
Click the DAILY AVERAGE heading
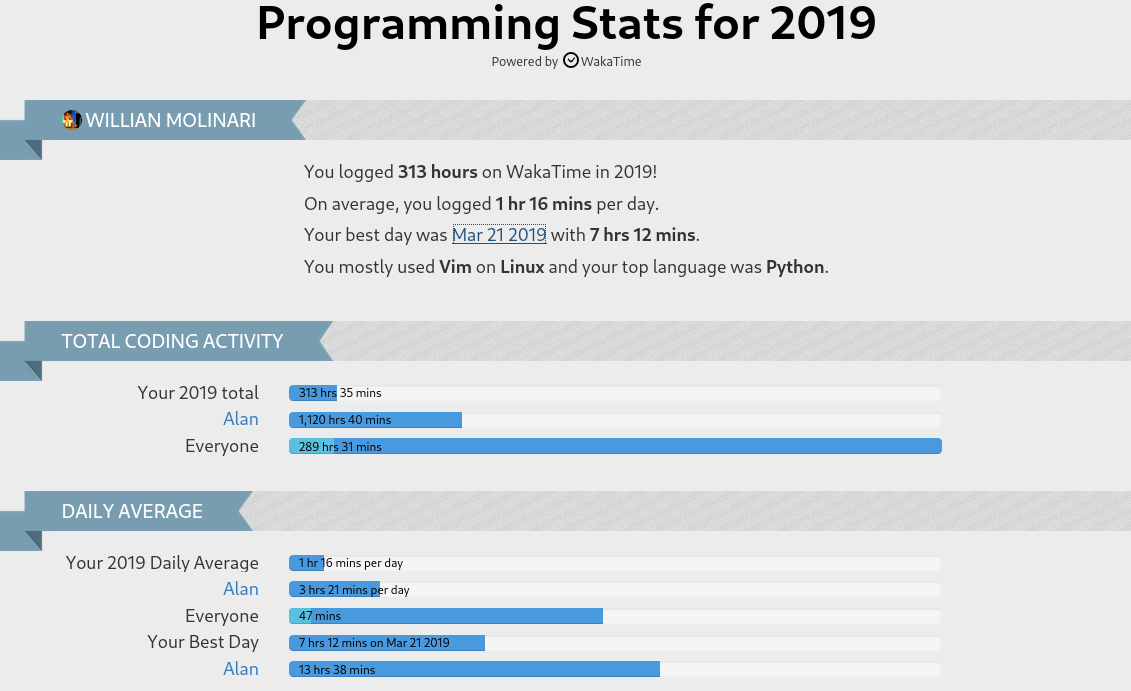132,511
